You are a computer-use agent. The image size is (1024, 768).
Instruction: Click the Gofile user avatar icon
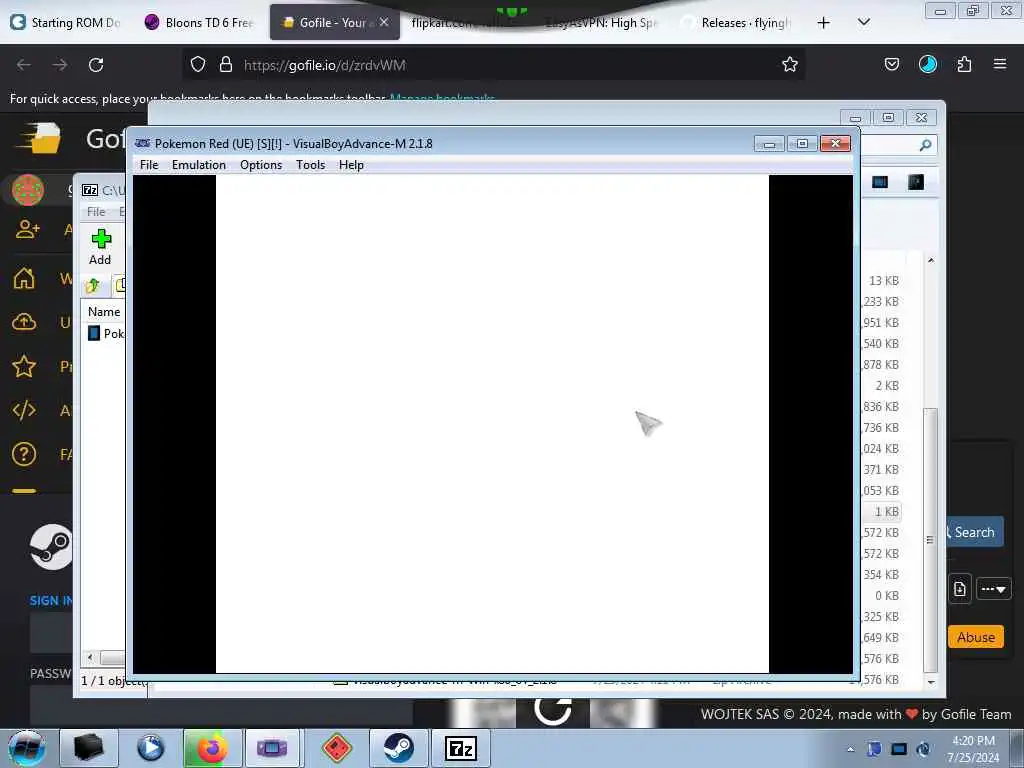pos(28,190)
